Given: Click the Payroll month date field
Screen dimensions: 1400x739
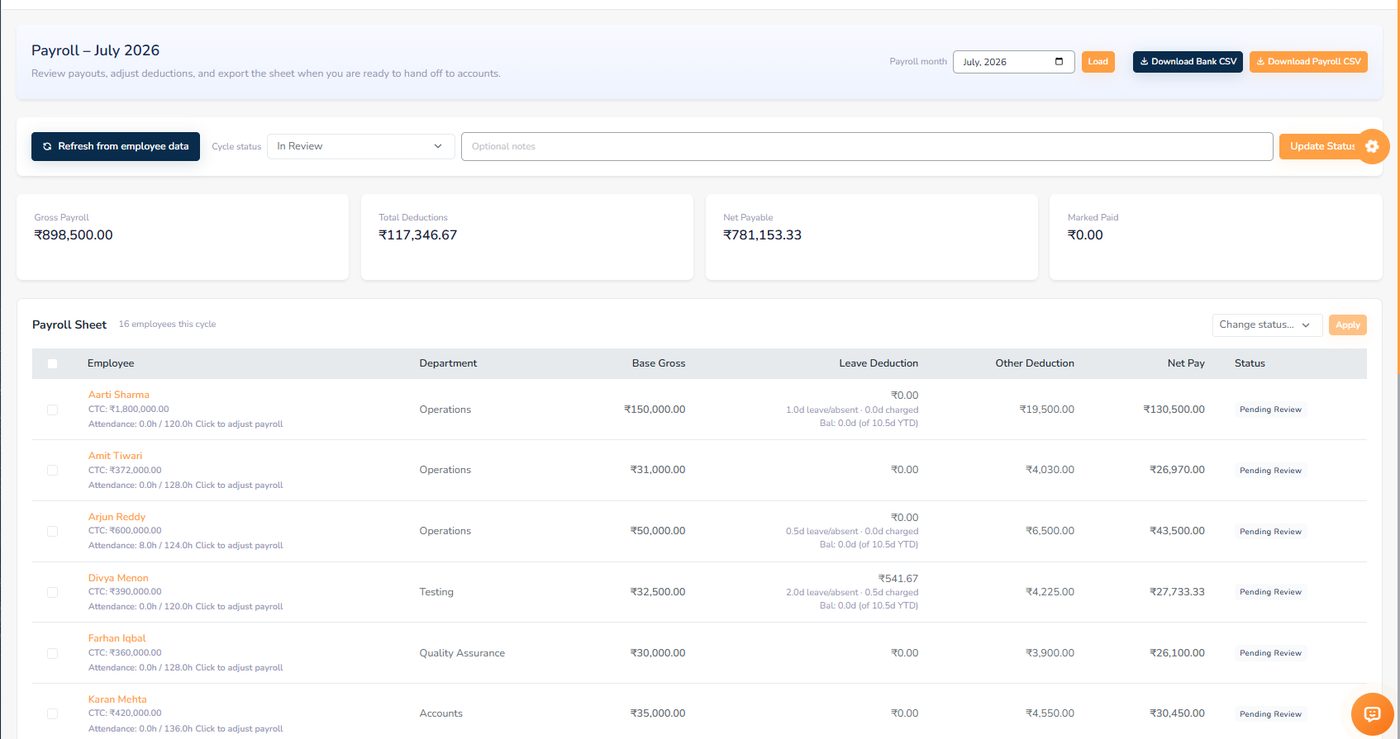Looking at the screenshot, I should point(1013,62).
